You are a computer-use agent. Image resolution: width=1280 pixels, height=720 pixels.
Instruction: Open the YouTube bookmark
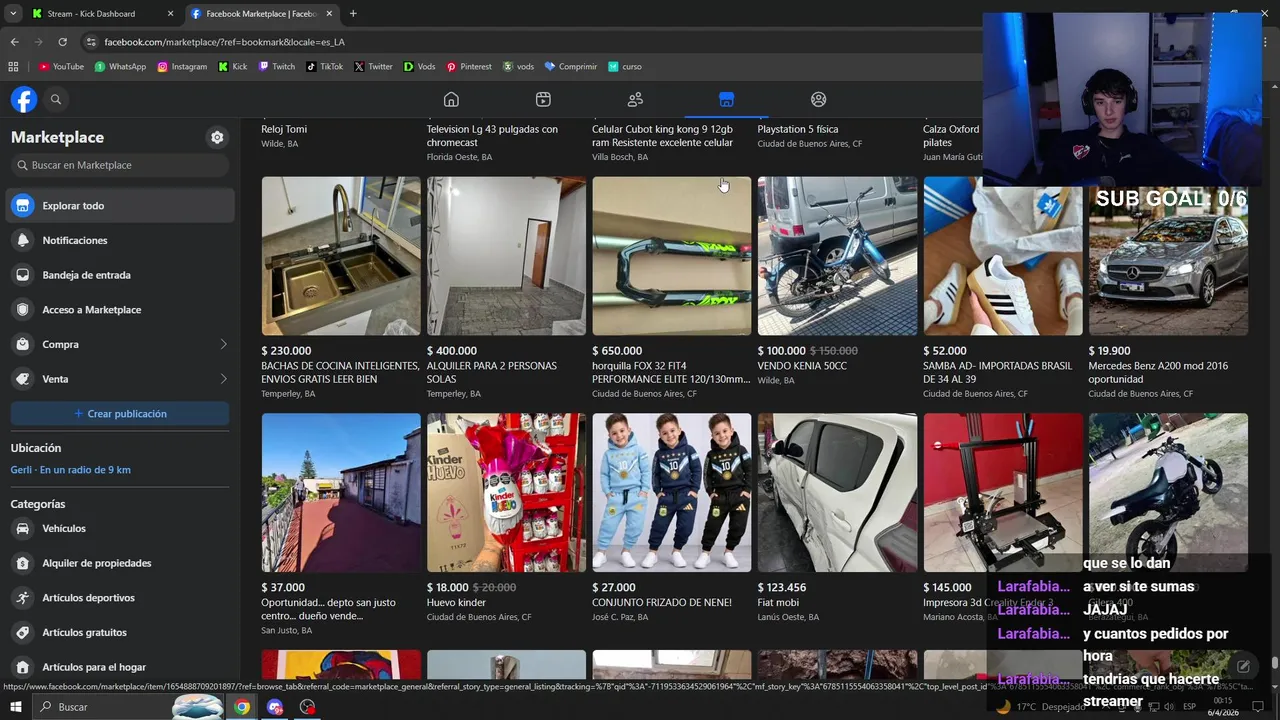click(x=61, y=67)
